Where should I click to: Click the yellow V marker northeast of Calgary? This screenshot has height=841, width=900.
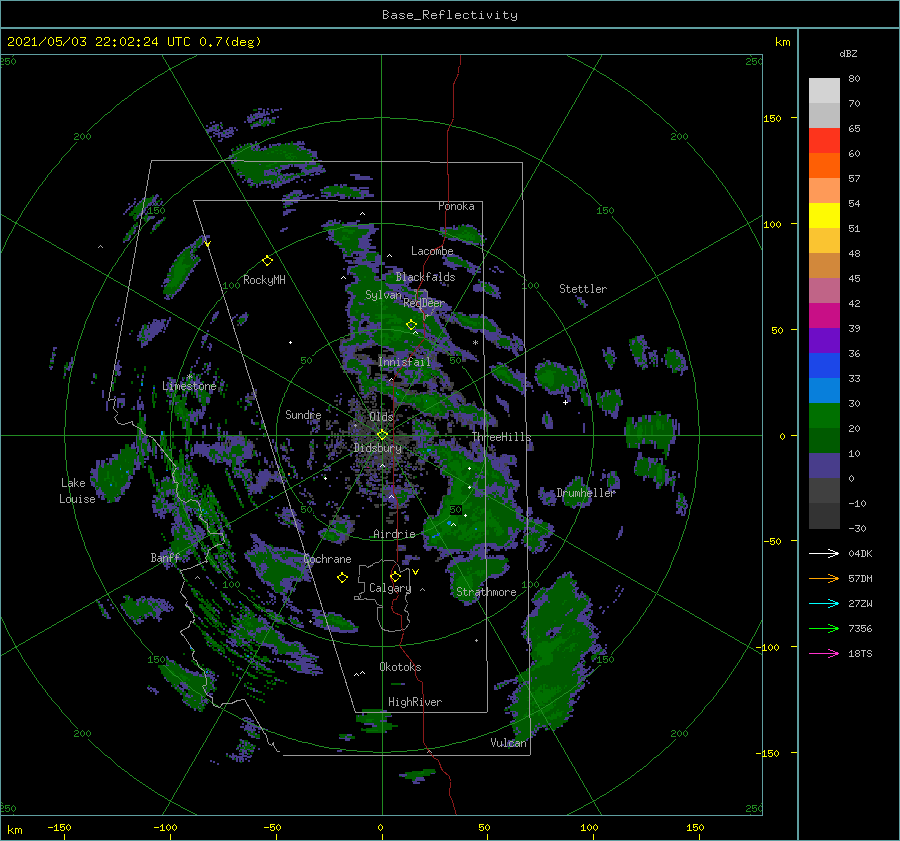tap(416, 572)
